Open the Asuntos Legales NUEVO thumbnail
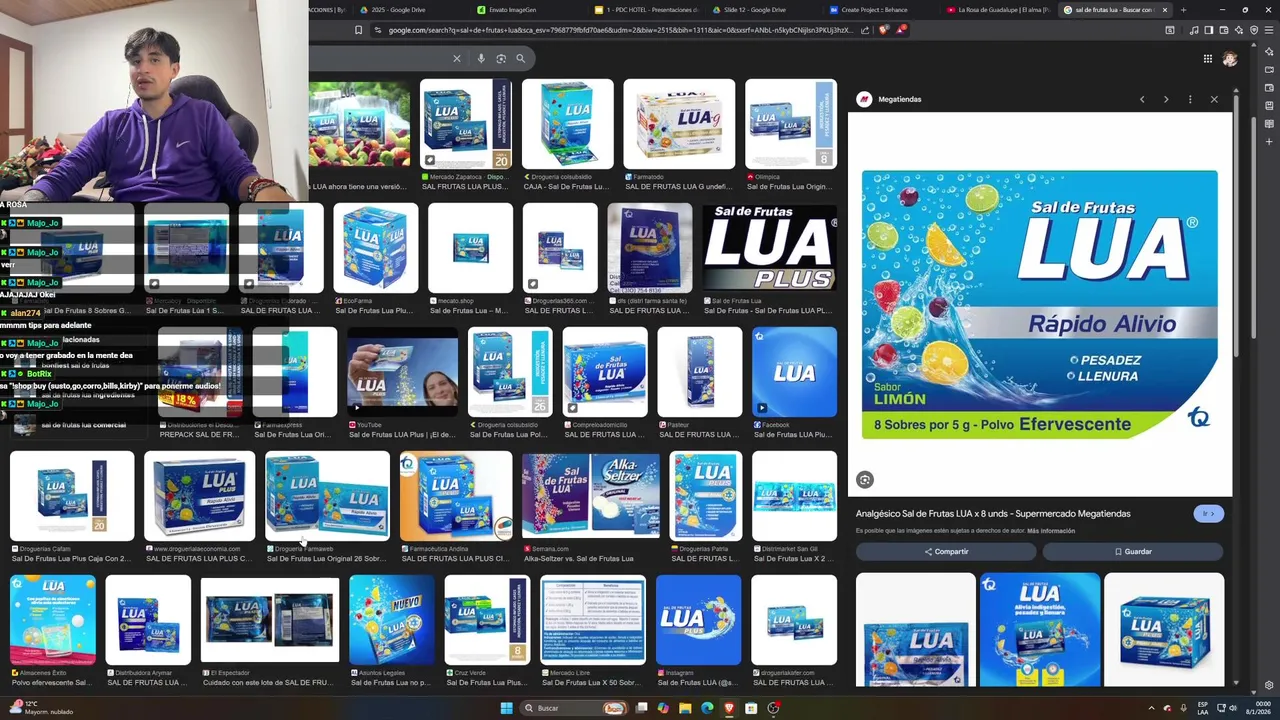This screenshot has width=1280, height=720. pos(392,620)
